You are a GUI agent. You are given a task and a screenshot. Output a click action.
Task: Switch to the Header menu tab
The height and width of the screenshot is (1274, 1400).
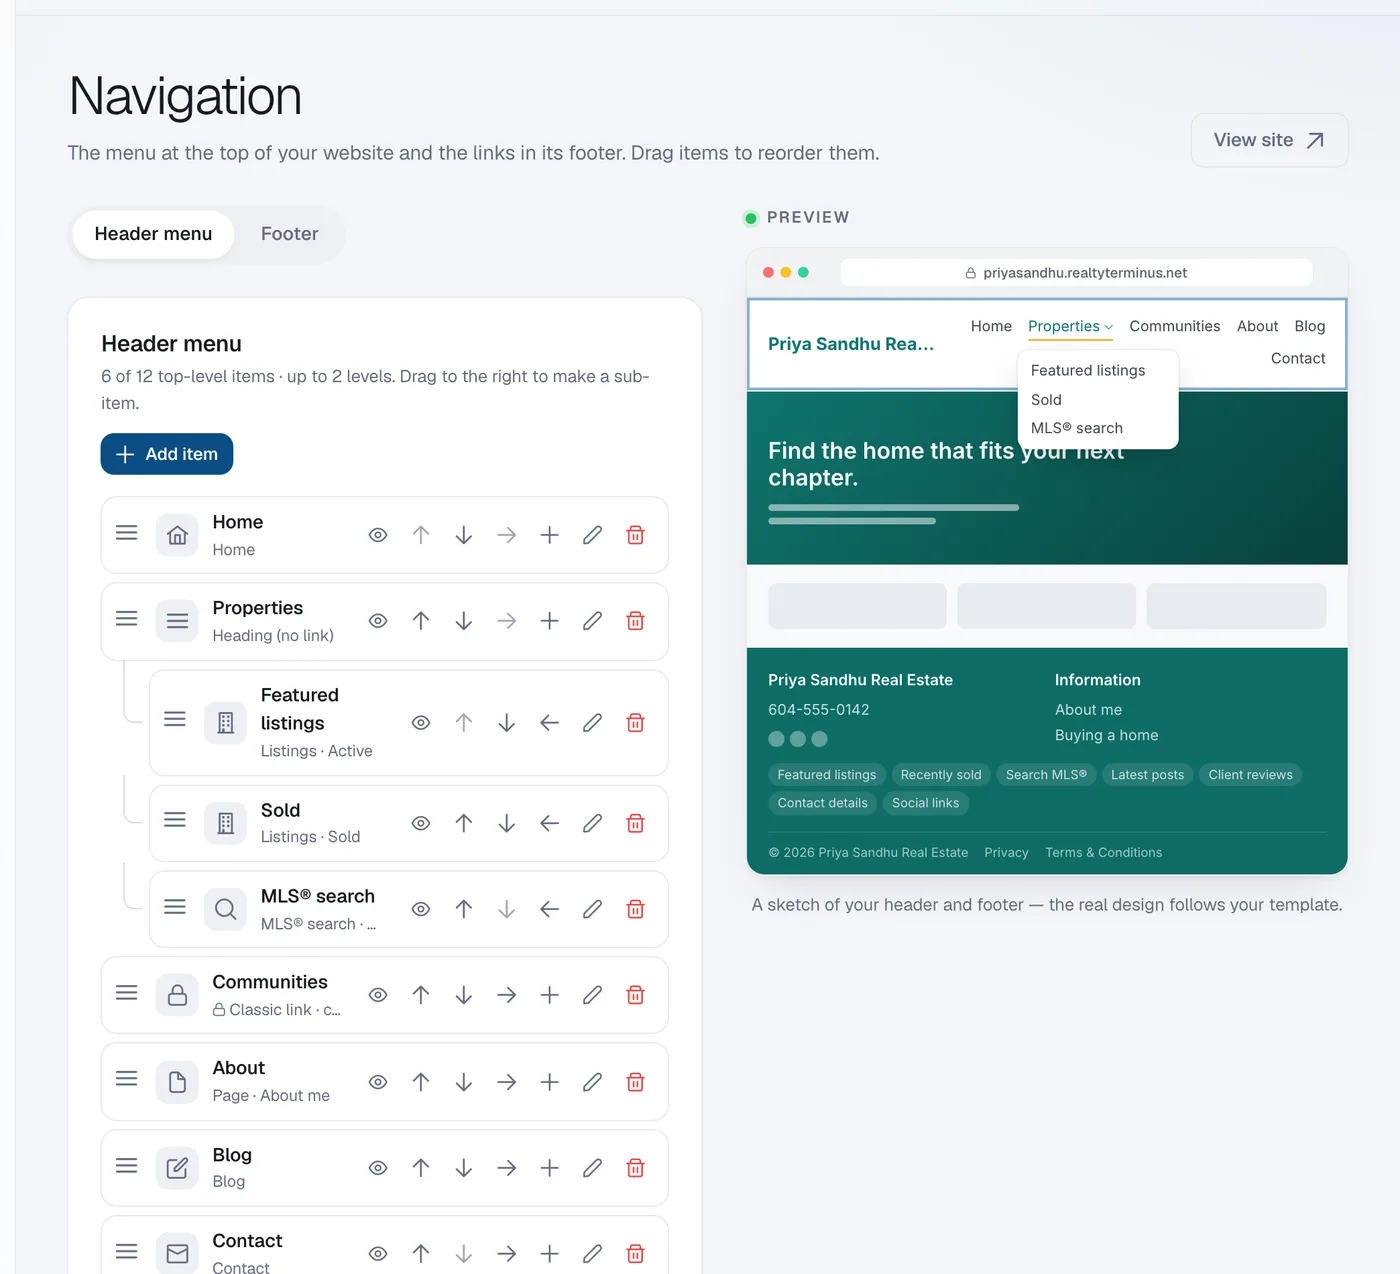point(153,234)
